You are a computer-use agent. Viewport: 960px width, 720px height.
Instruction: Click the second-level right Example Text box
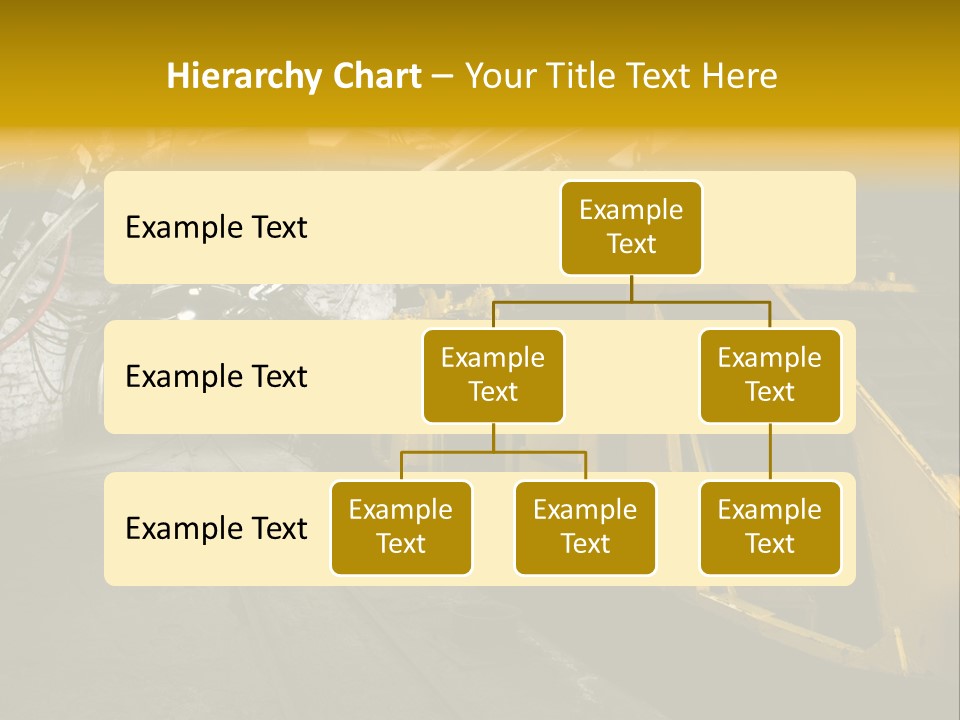click(x=770, y=376)
